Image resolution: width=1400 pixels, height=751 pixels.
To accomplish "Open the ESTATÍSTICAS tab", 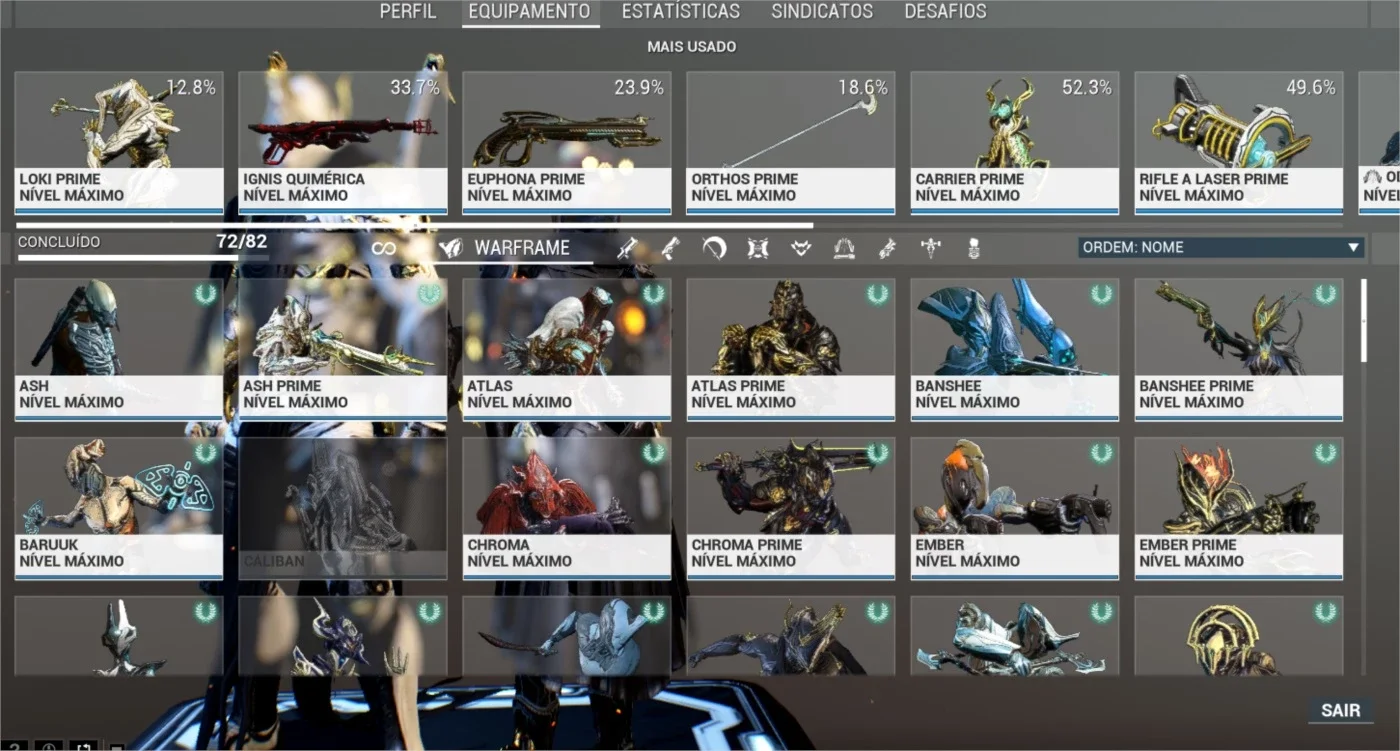I will click(681, 12).
